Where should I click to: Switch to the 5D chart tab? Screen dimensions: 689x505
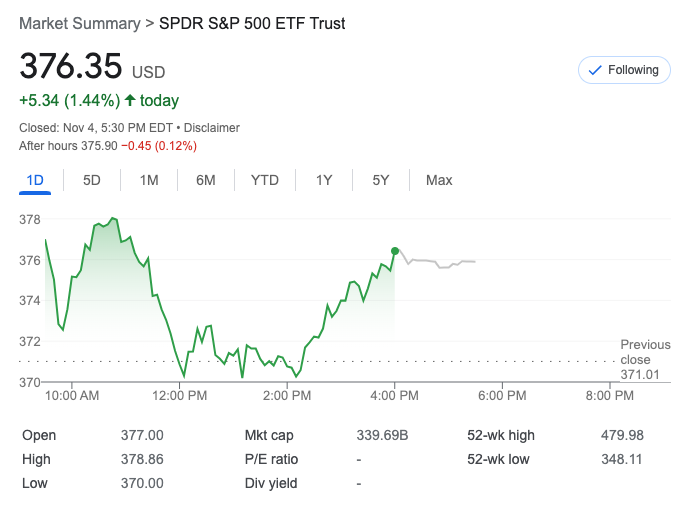(92, 180)
